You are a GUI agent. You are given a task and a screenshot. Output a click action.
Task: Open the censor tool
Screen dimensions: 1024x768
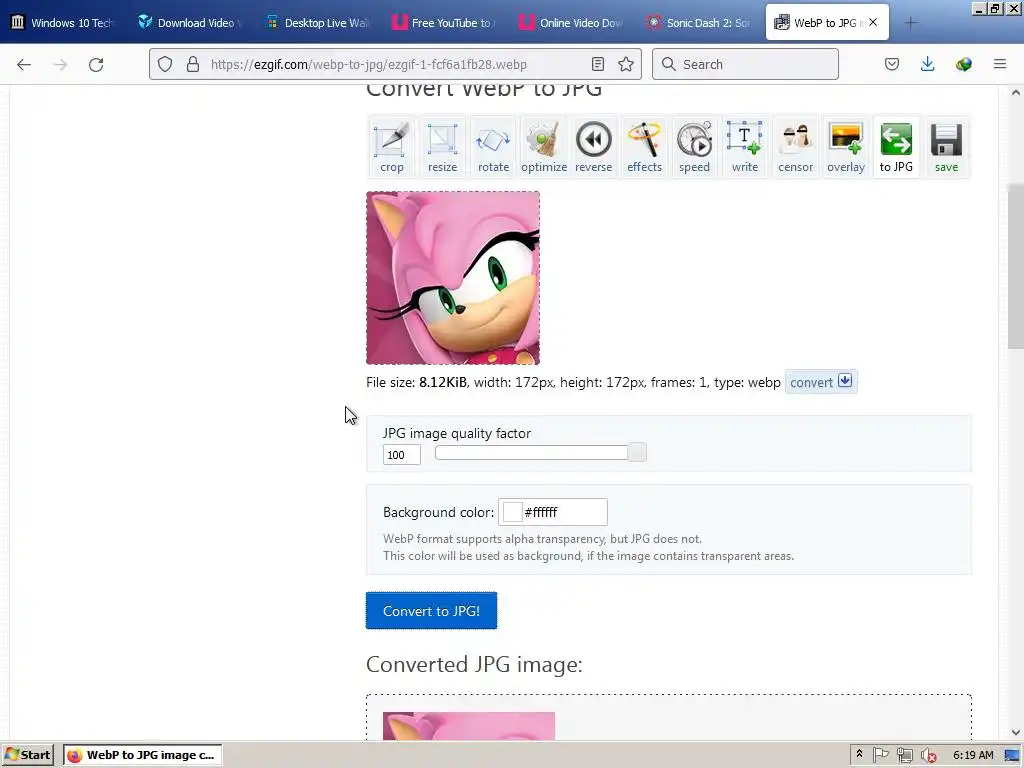795,147
